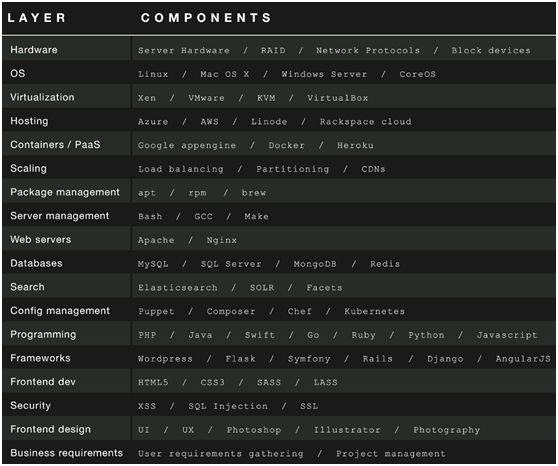Click Load balancing in the Scaling row

coord(181,169)
